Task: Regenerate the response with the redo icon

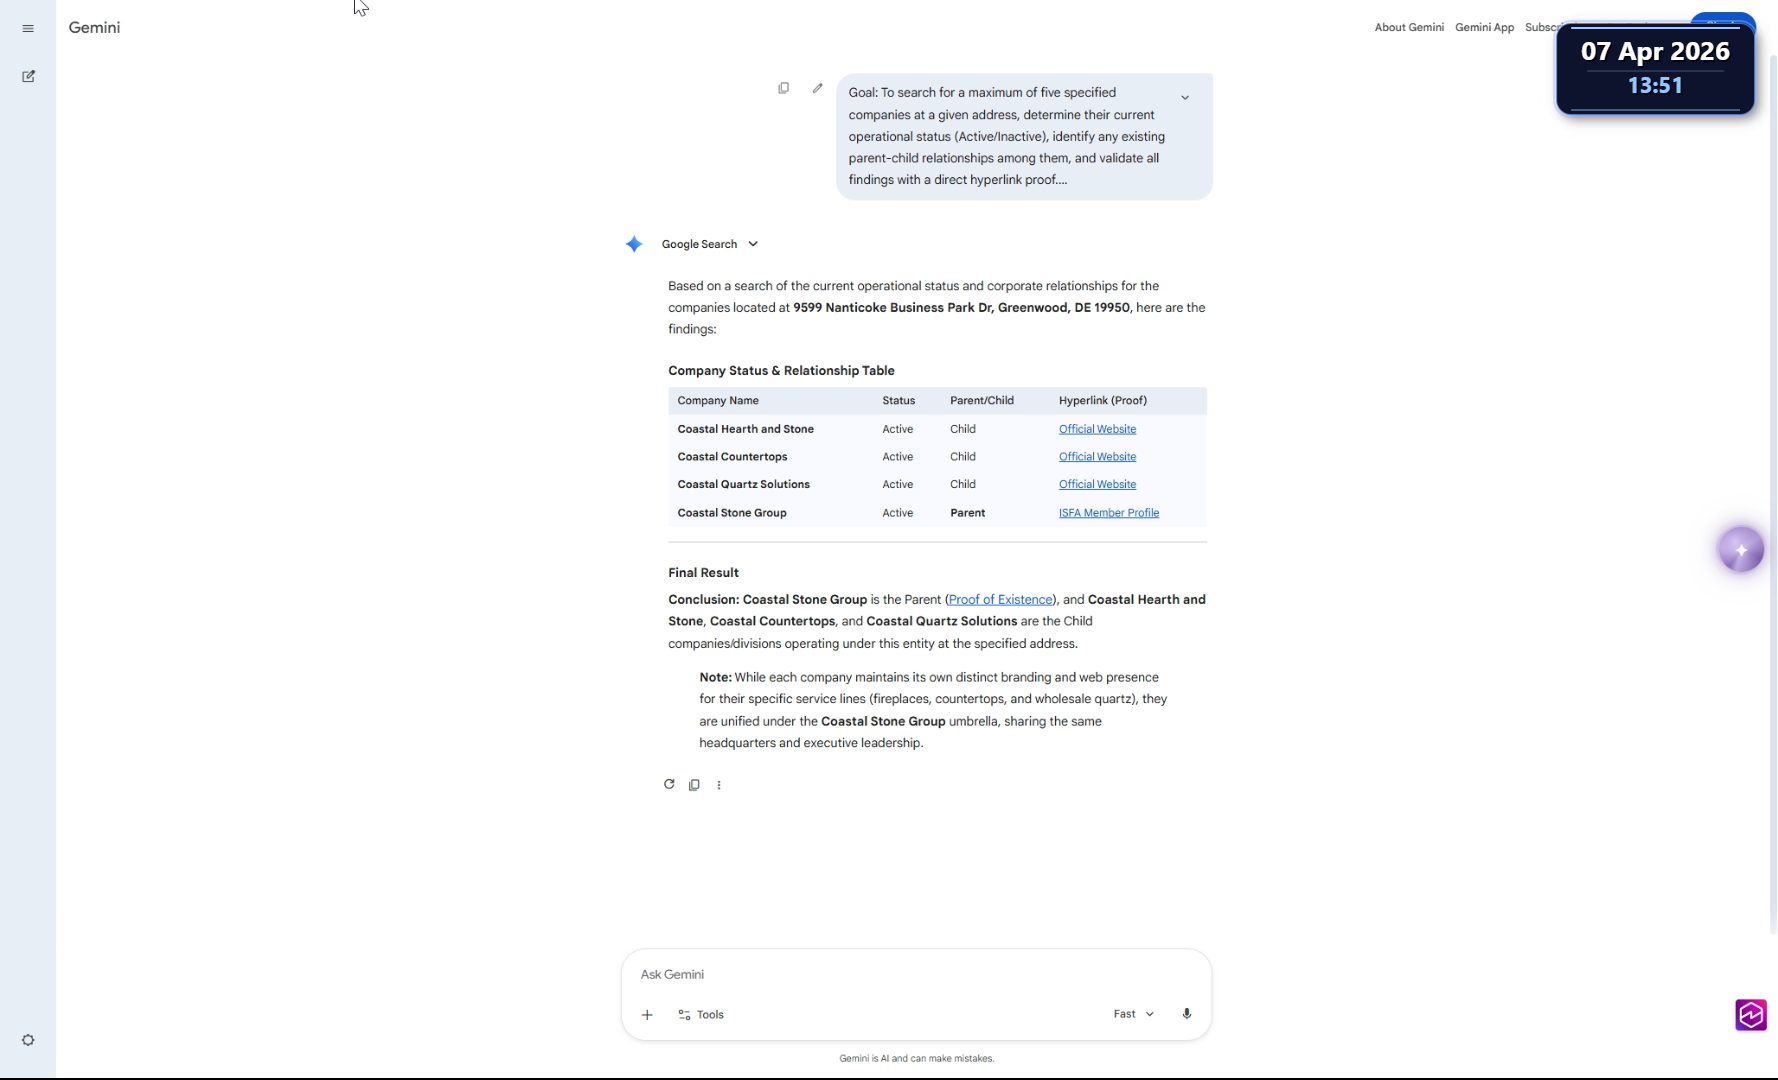Action: (669, 784)
